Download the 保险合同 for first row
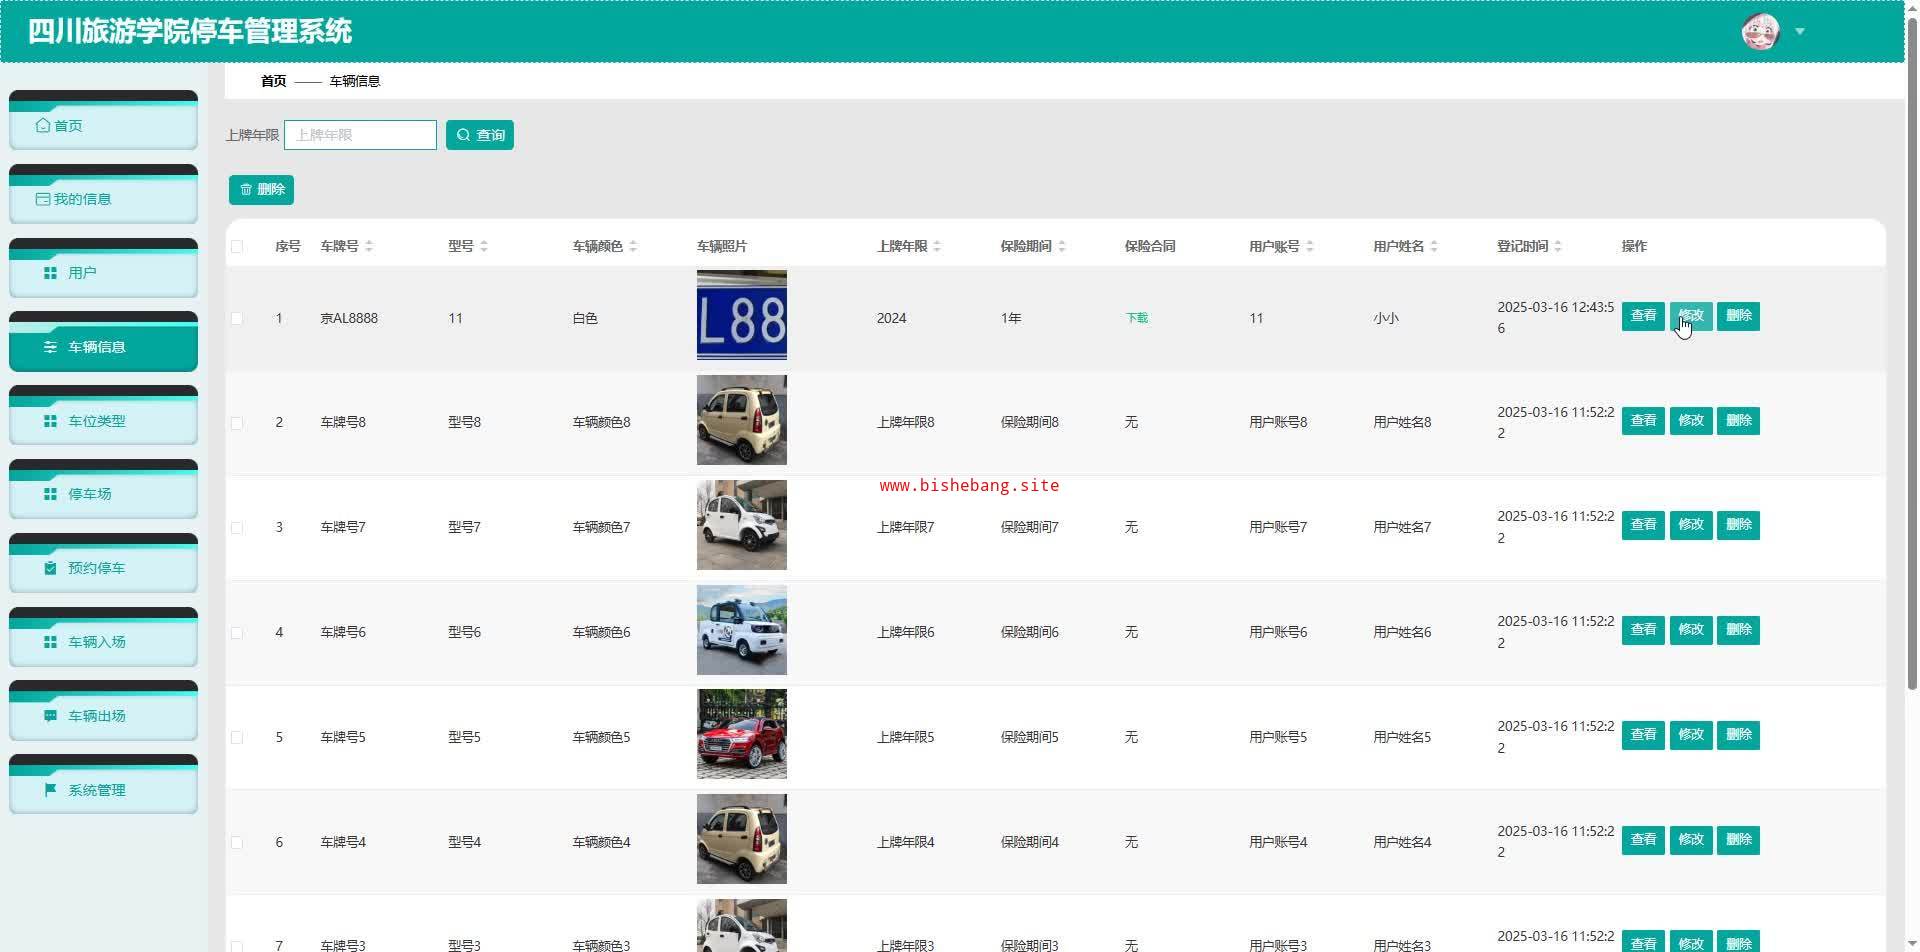Image resolution: width=1920 pixels, height=952 pixels. [x=1137, y=318]
